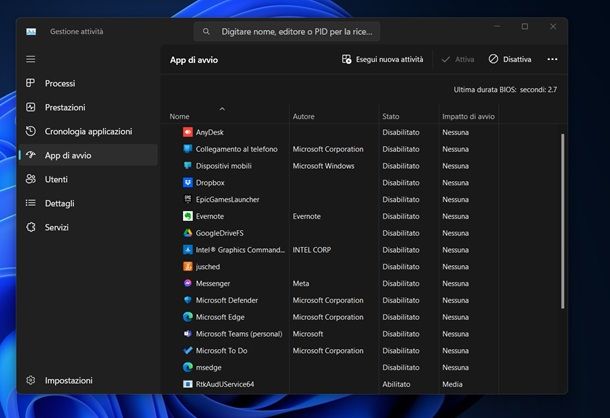
Task: Select the msedge row icon
Action: [x=188, y=367]
